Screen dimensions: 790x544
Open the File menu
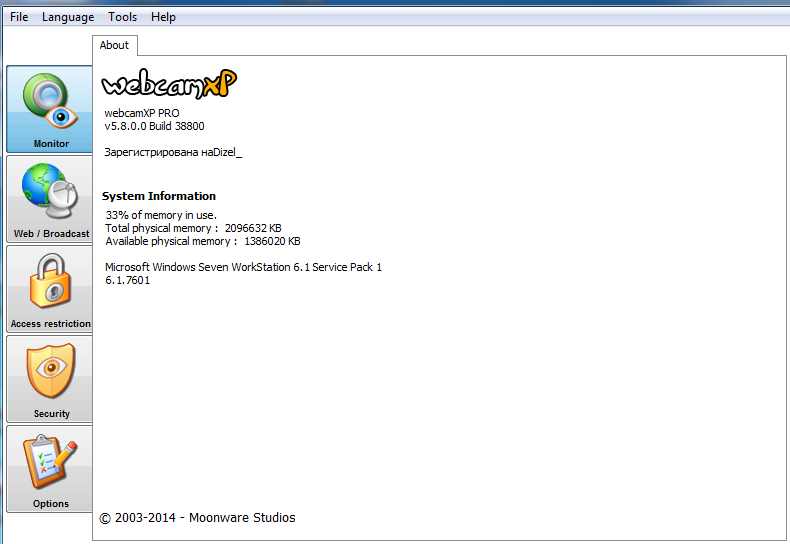tap(19, 17)
